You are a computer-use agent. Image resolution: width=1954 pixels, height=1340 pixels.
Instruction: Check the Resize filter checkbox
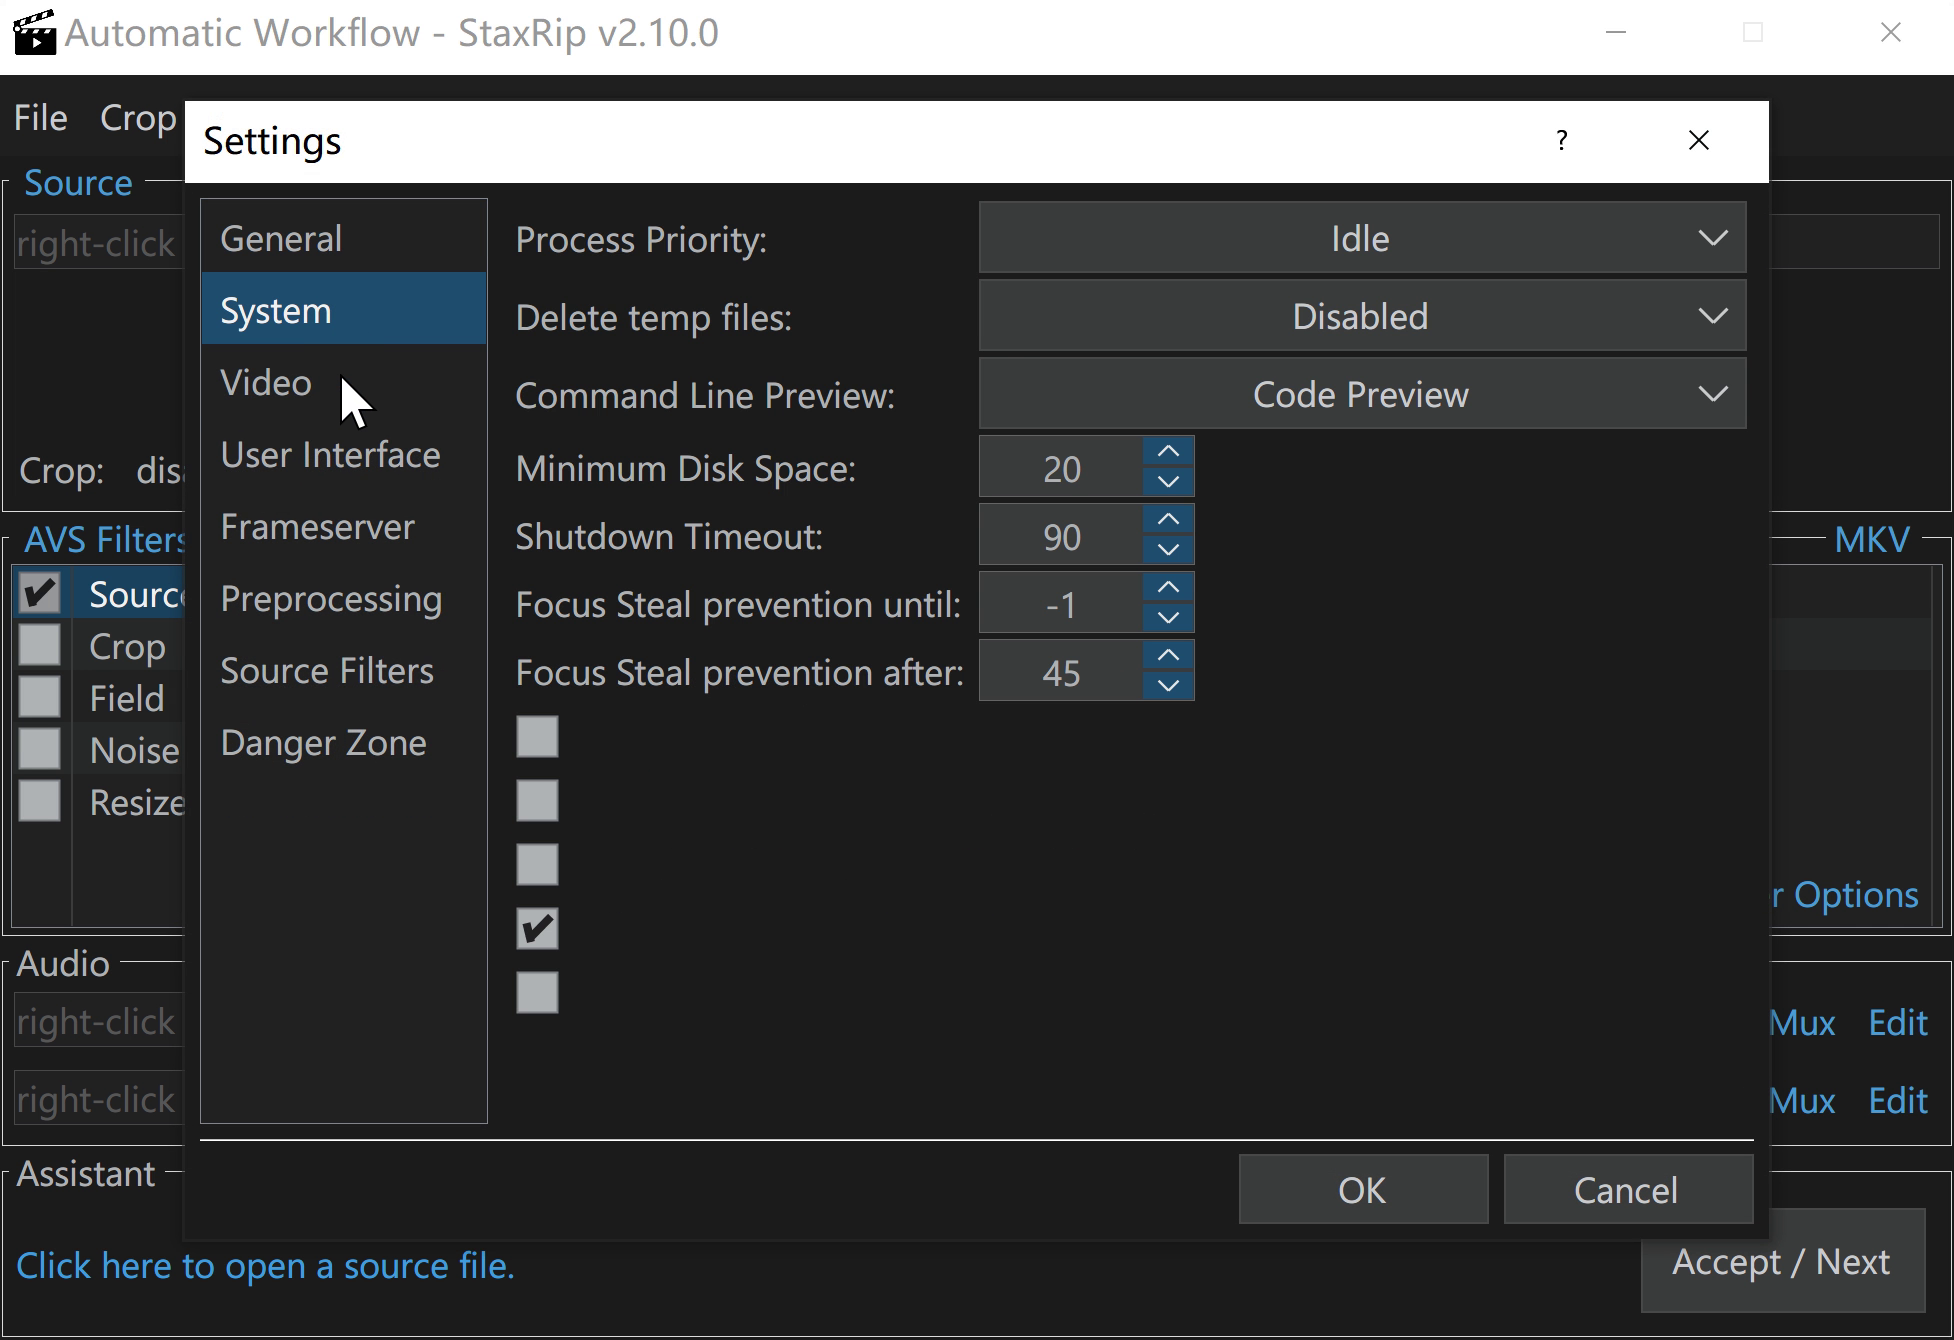pyautogui.click(x=40, y=801)
